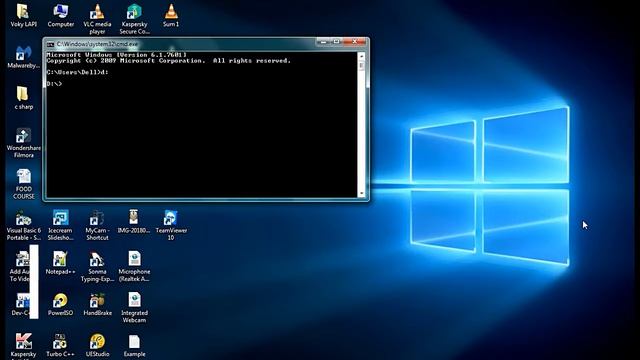Image resolution: width=640 pixels, height=360 pixels.
Task: Open the Add Audio To Video shortcut
Action: tap(20, 267)
